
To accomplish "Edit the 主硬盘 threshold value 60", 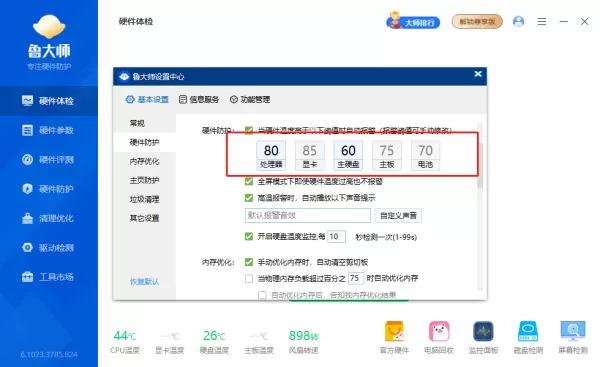I will coord(348,151).
